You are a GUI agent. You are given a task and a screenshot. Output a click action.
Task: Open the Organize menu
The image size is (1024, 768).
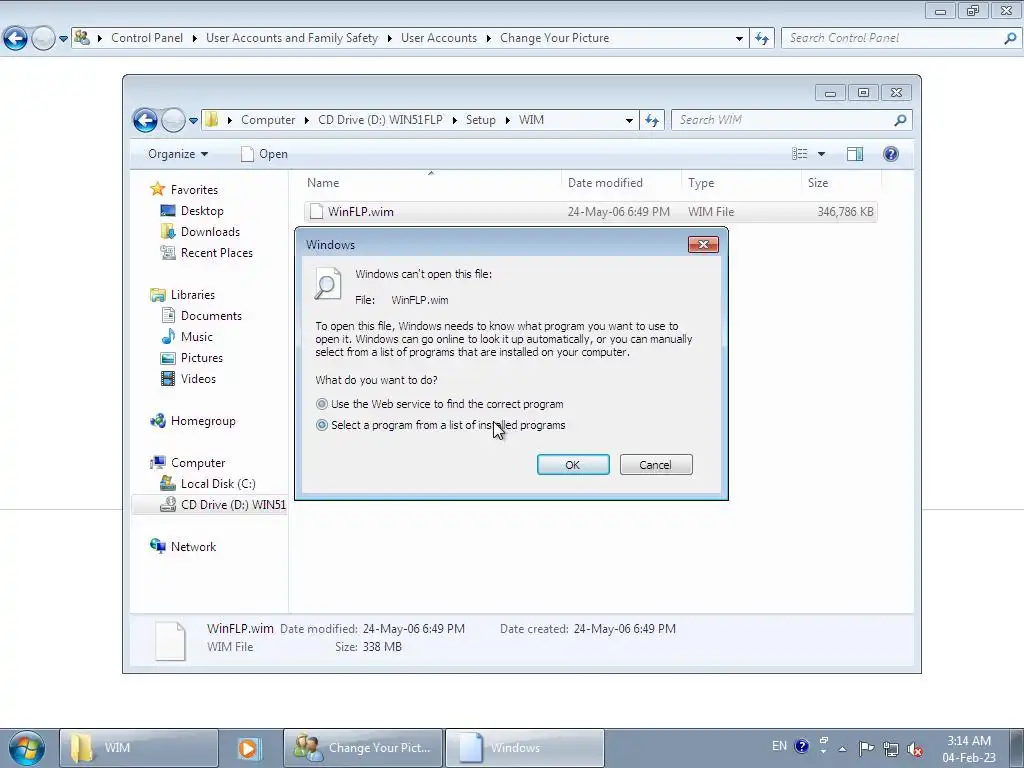178,154
